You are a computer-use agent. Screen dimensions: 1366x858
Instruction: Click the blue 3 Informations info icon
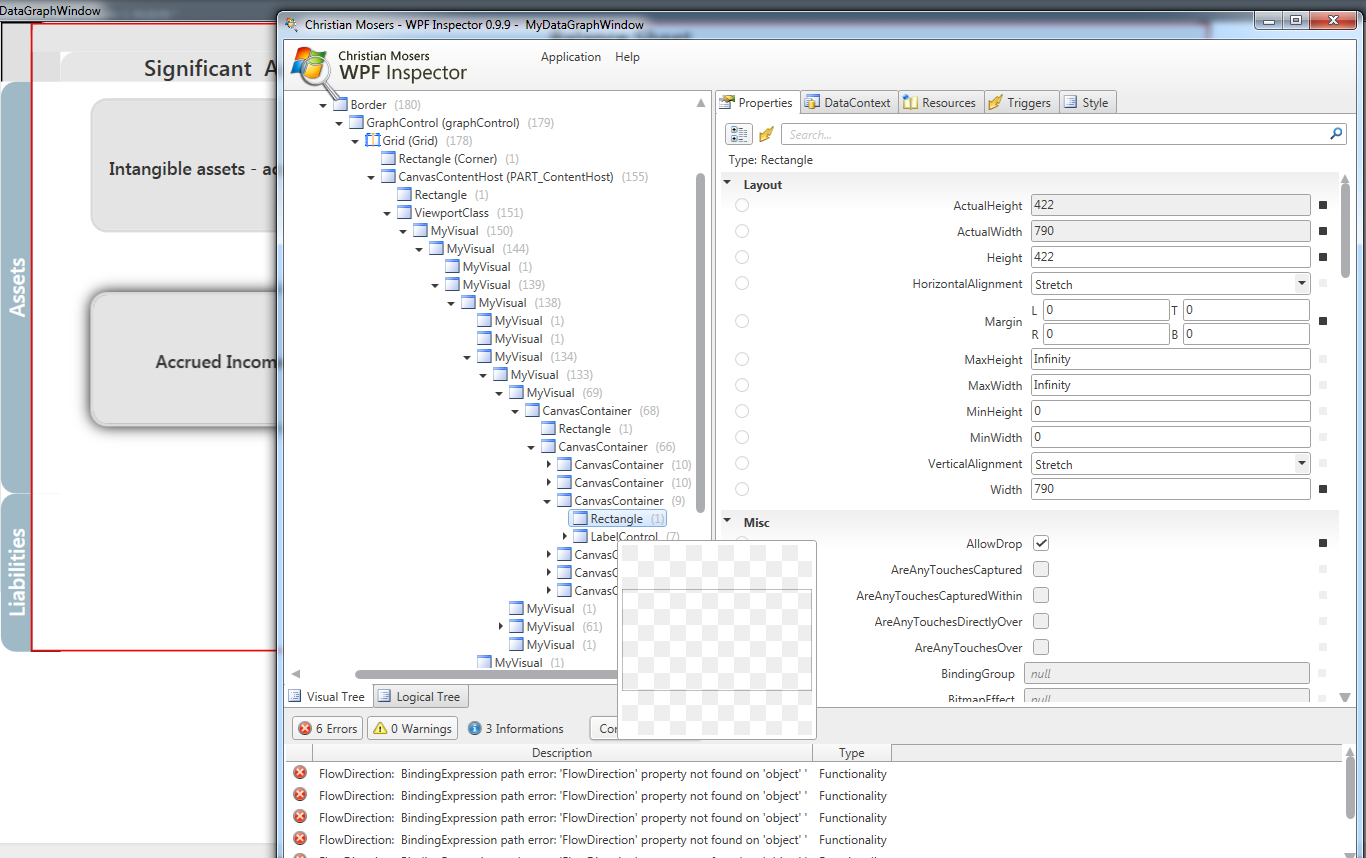475,728
